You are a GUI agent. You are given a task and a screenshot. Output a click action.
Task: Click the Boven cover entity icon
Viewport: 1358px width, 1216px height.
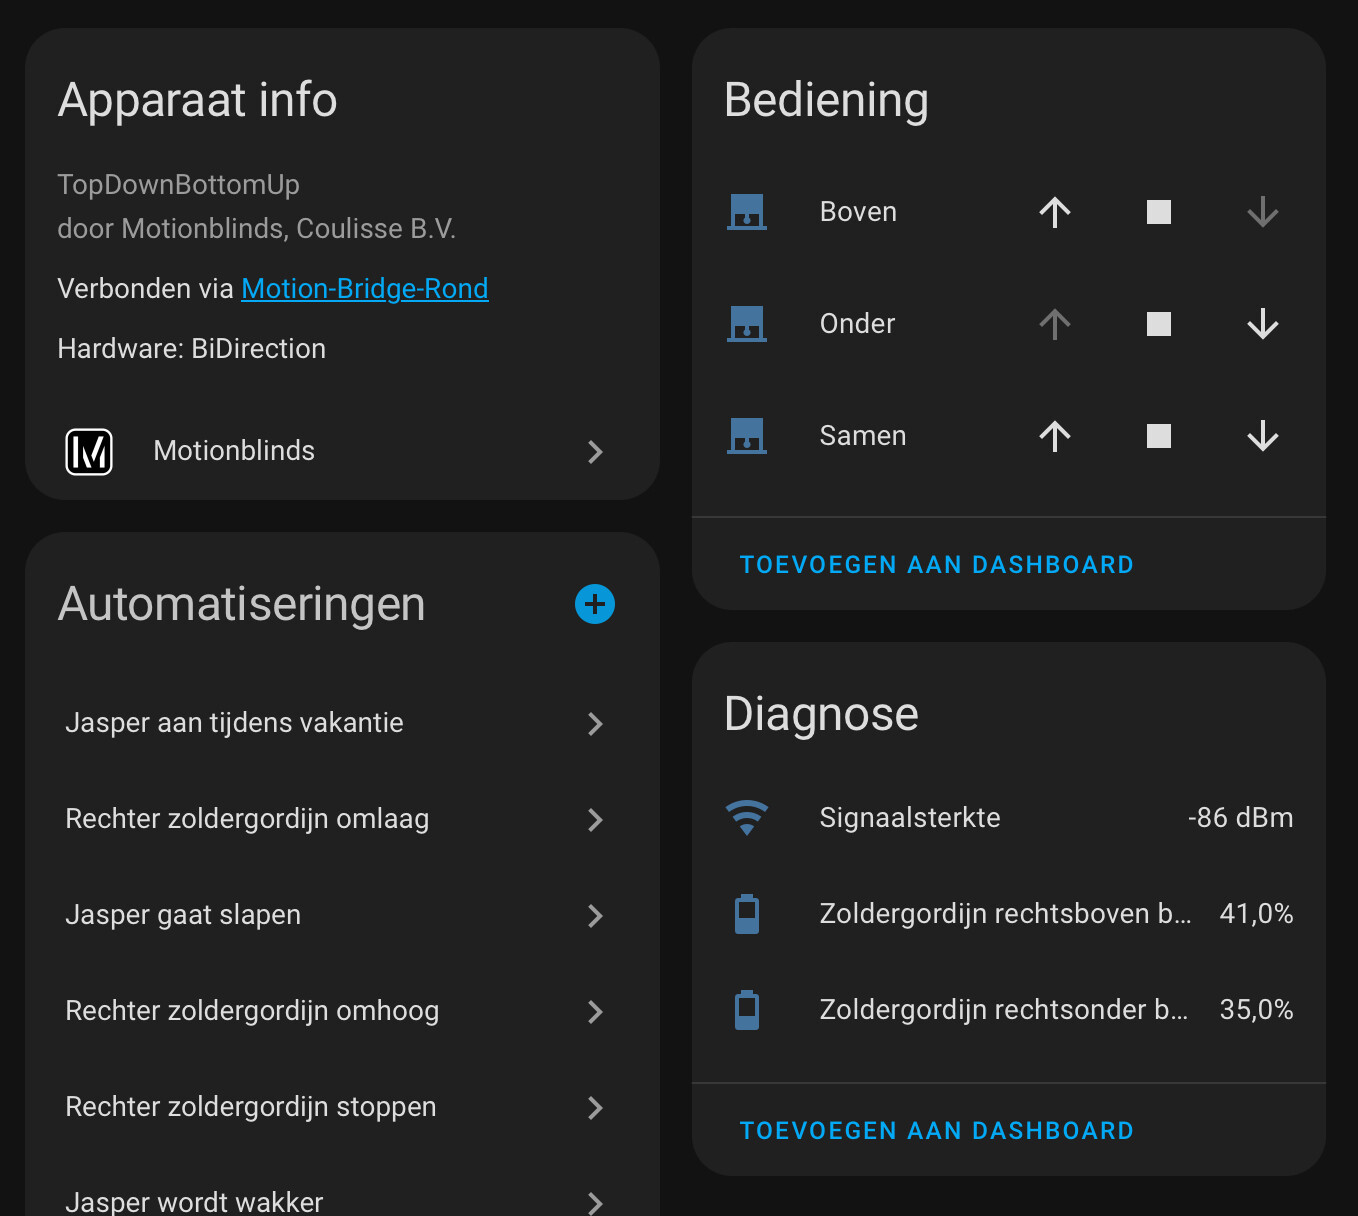pos(747,212)
